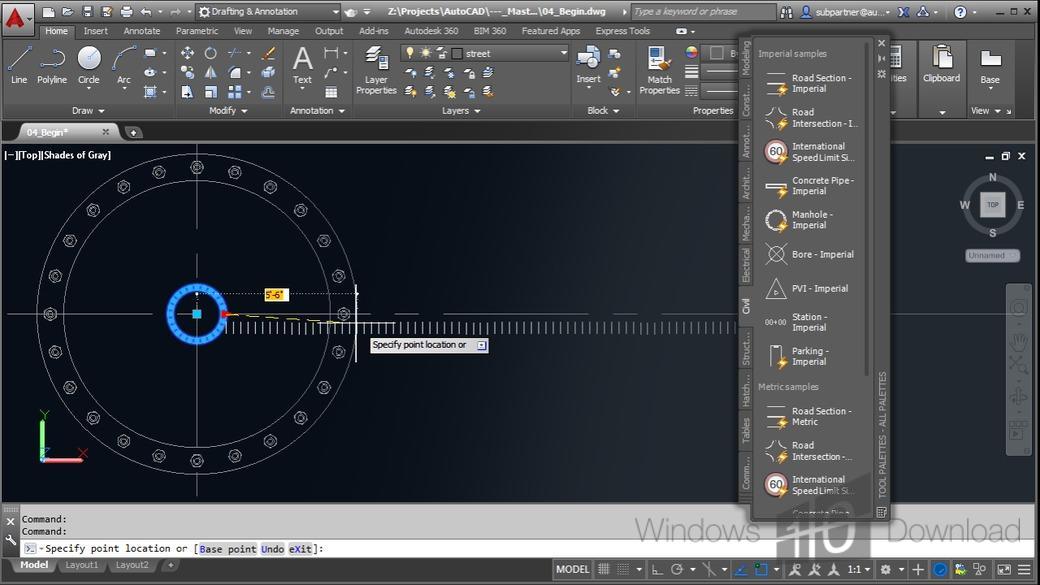Select the Polyline tool
Image resolution: width=1040 pixels, height=585 pixels.
tap(52, 65)
